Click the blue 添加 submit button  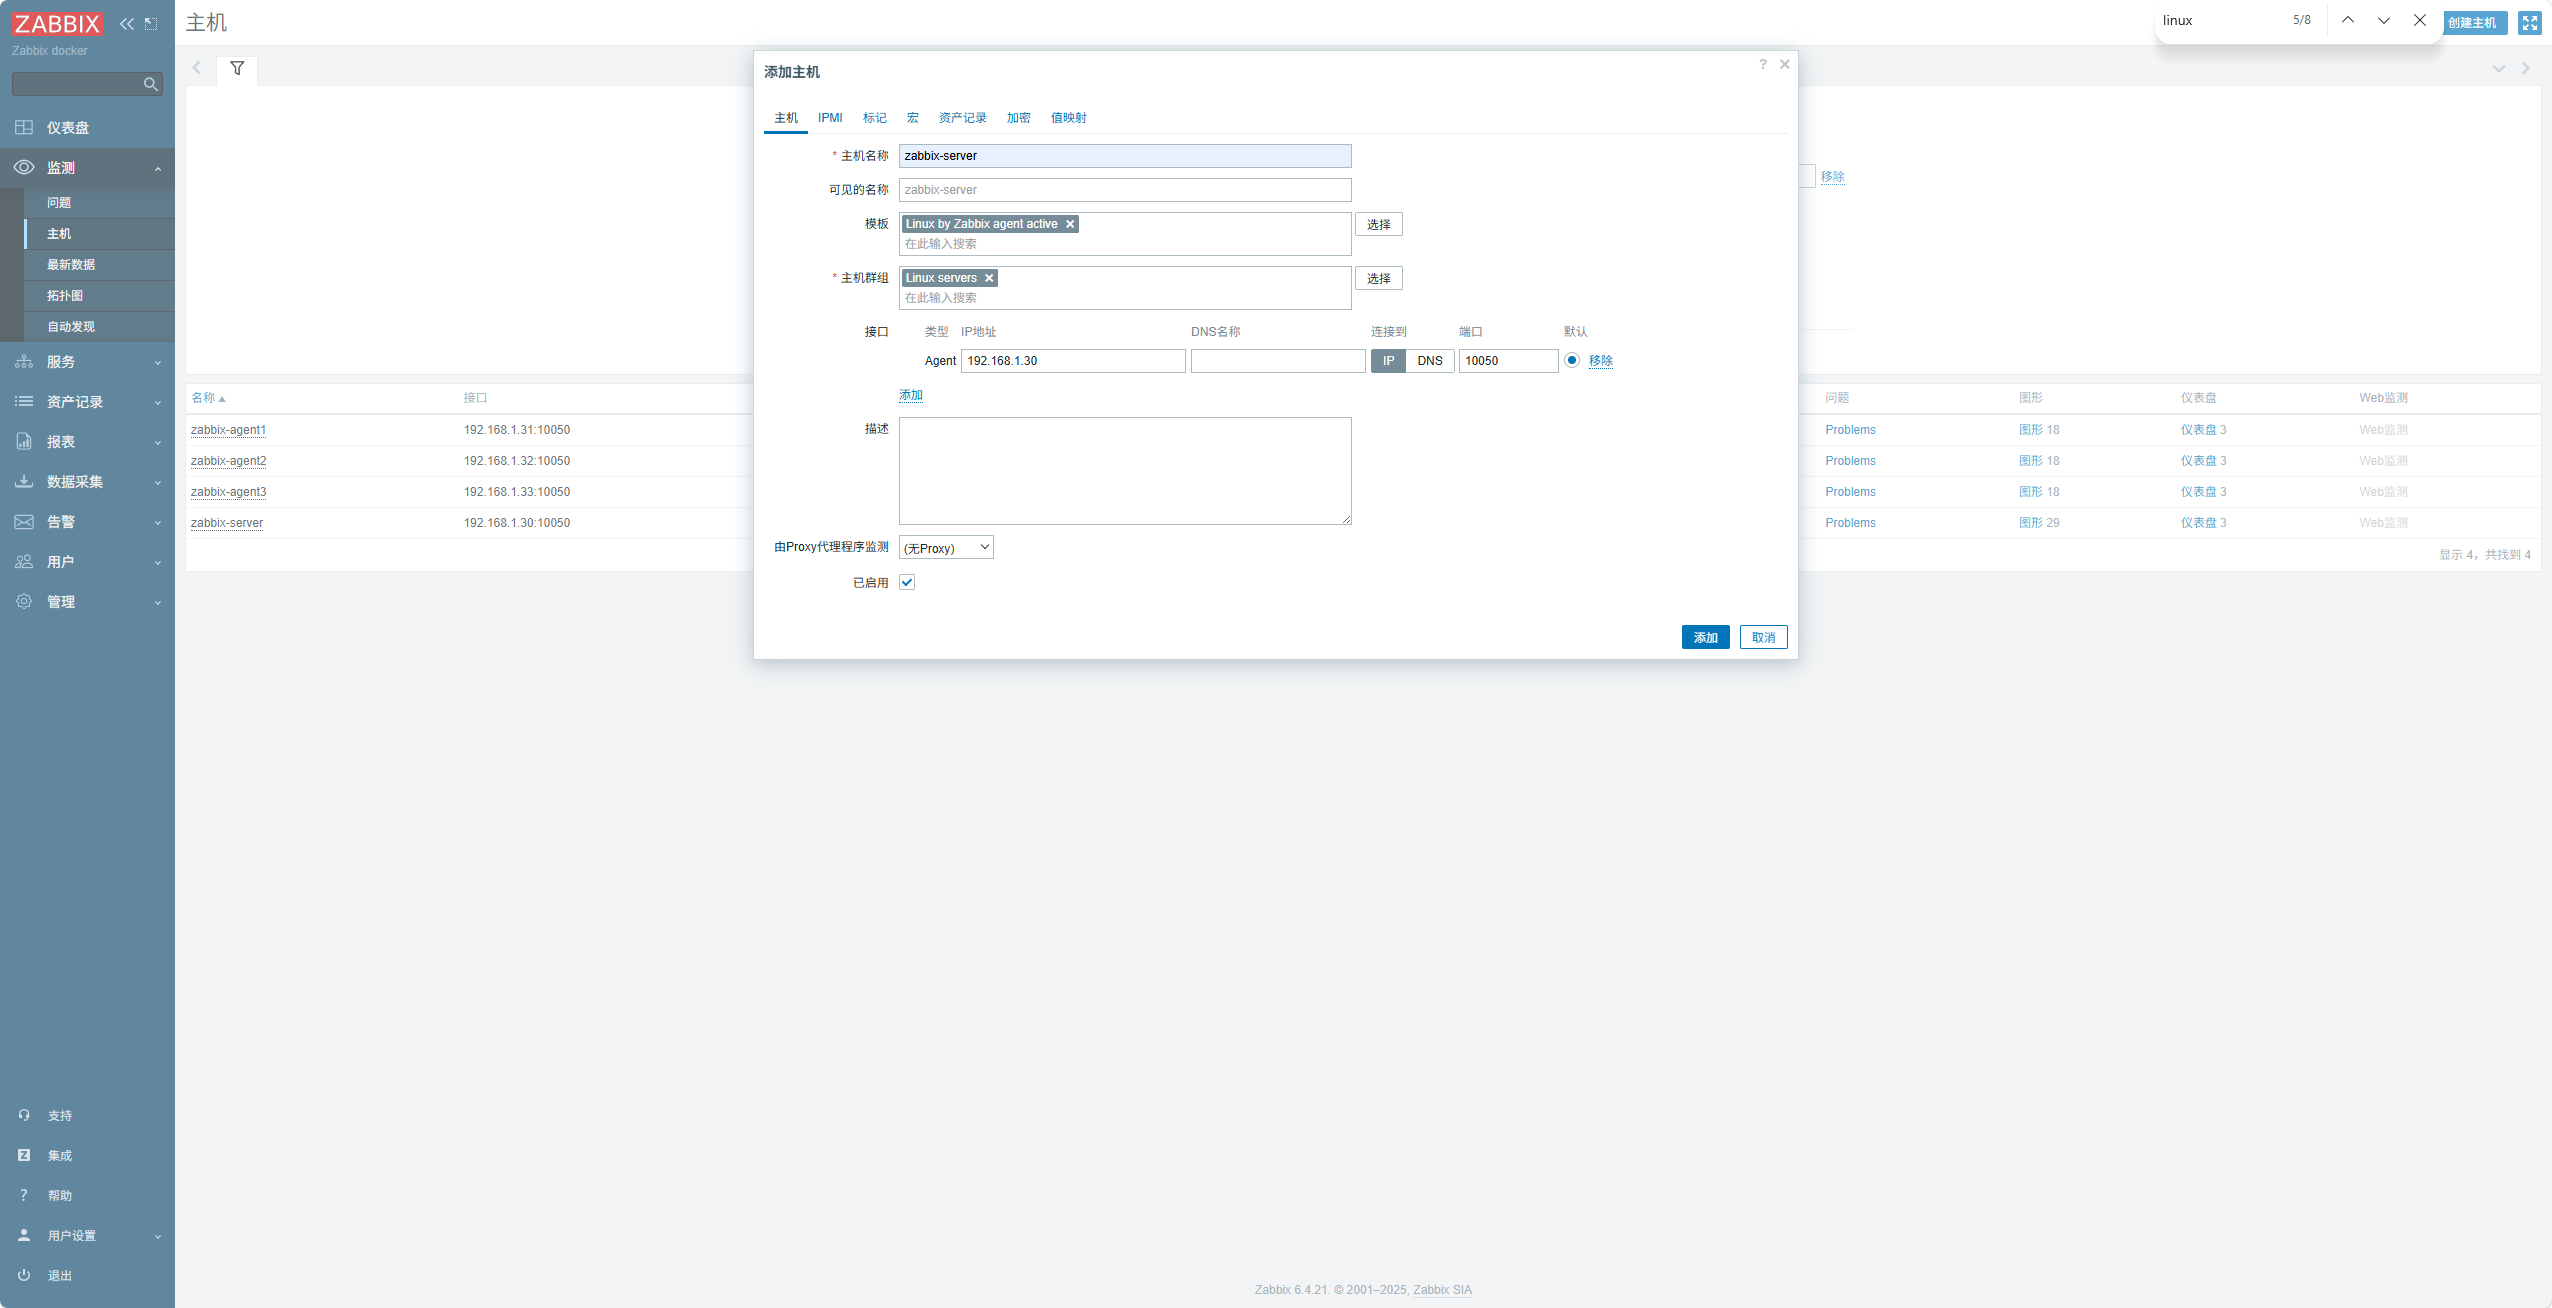(x=1706, y=638)
